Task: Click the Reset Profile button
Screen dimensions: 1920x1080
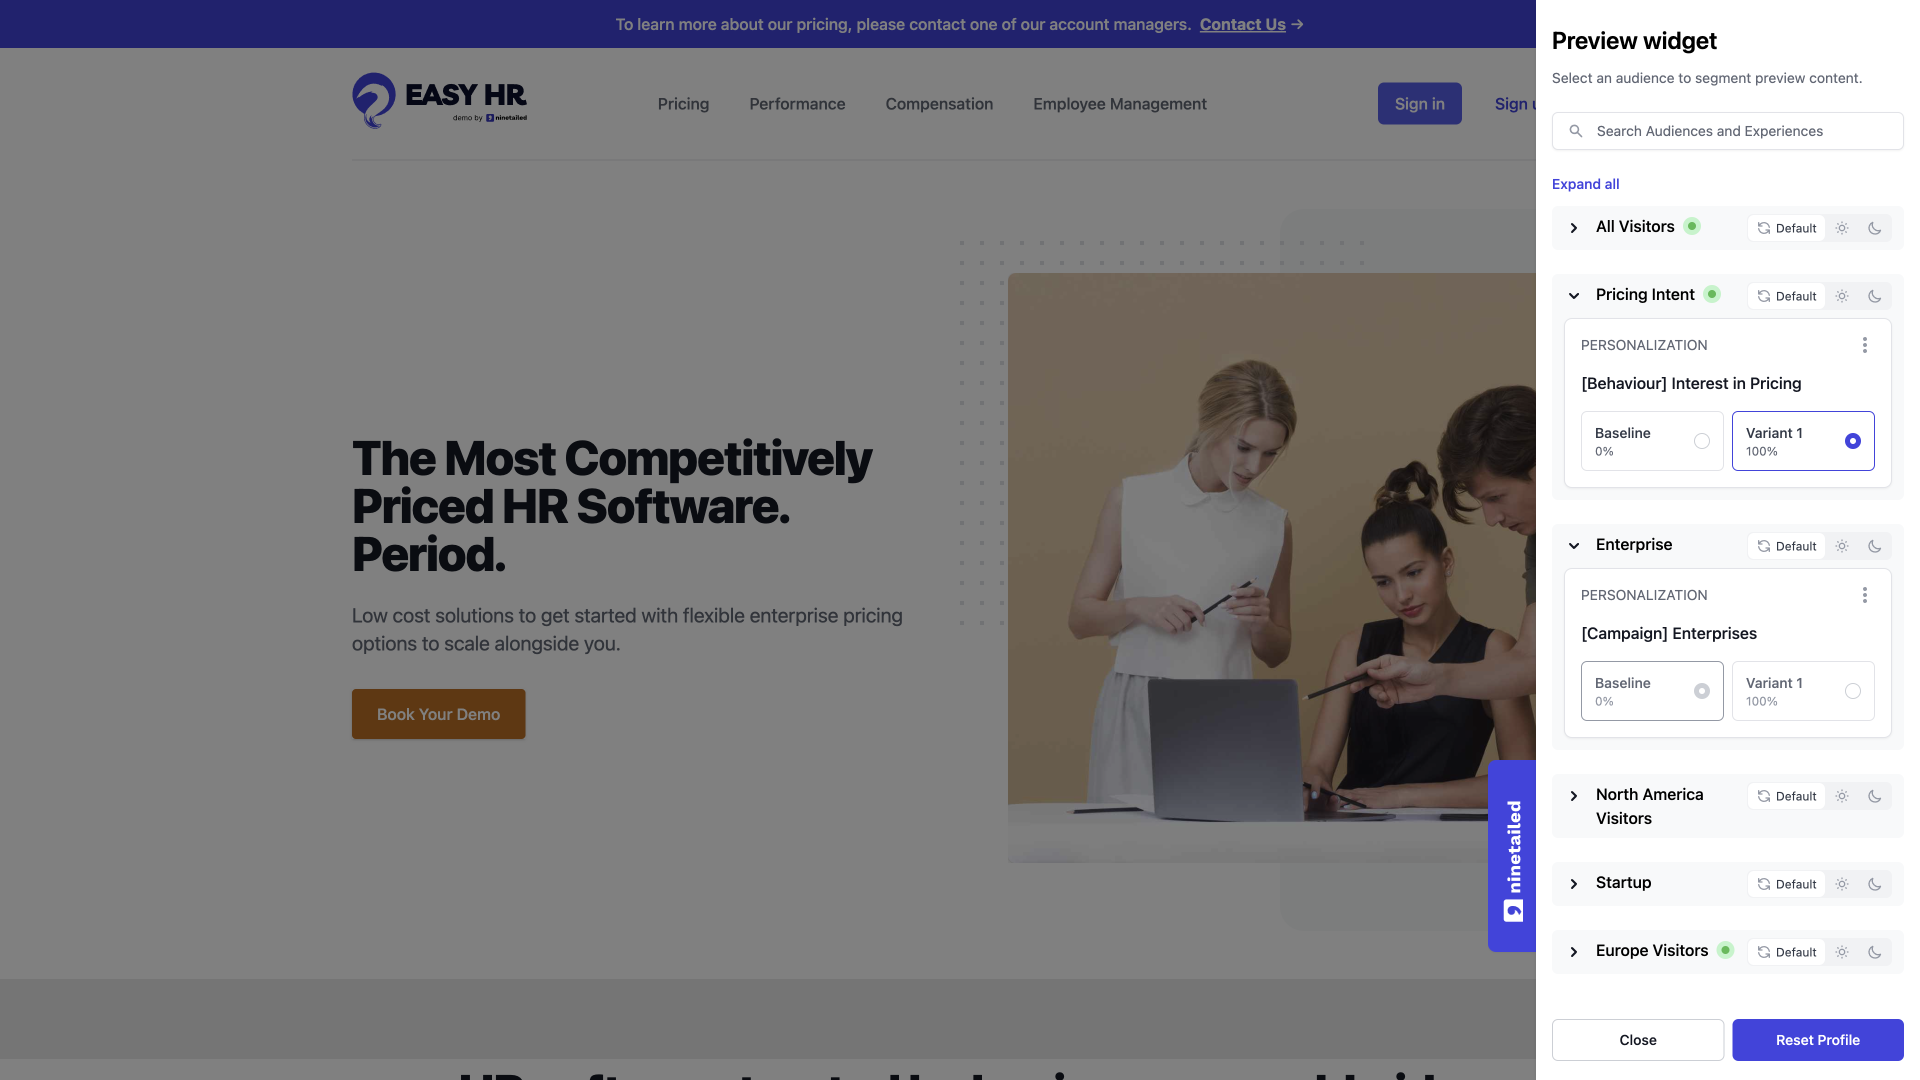Action: pyautogui.click(x=1817, y=1040)
